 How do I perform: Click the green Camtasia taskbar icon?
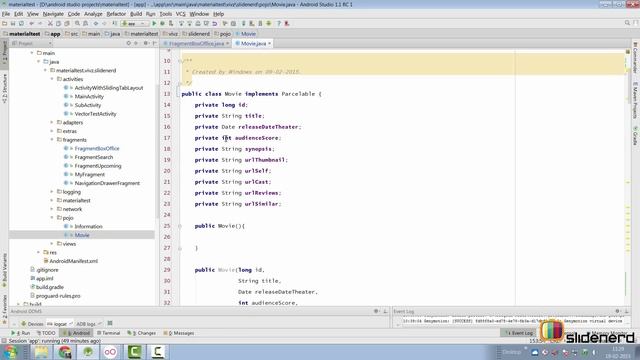(135, 352)
